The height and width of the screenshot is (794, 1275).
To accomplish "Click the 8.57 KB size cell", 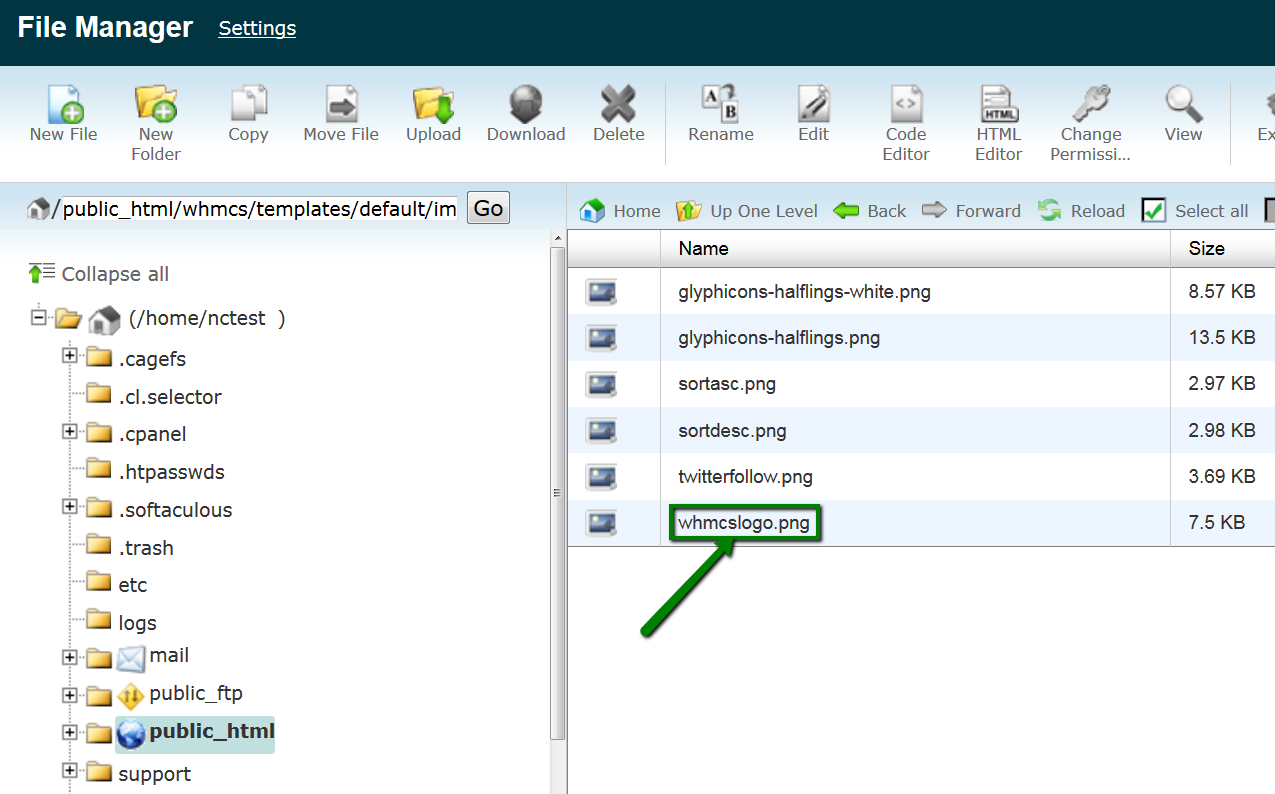I will pyautogui.click(x=1222, y=292).
